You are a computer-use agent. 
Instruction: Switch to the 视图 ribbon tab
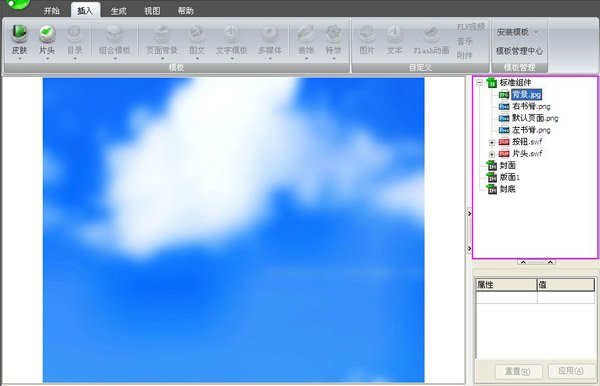pos(152,11)
